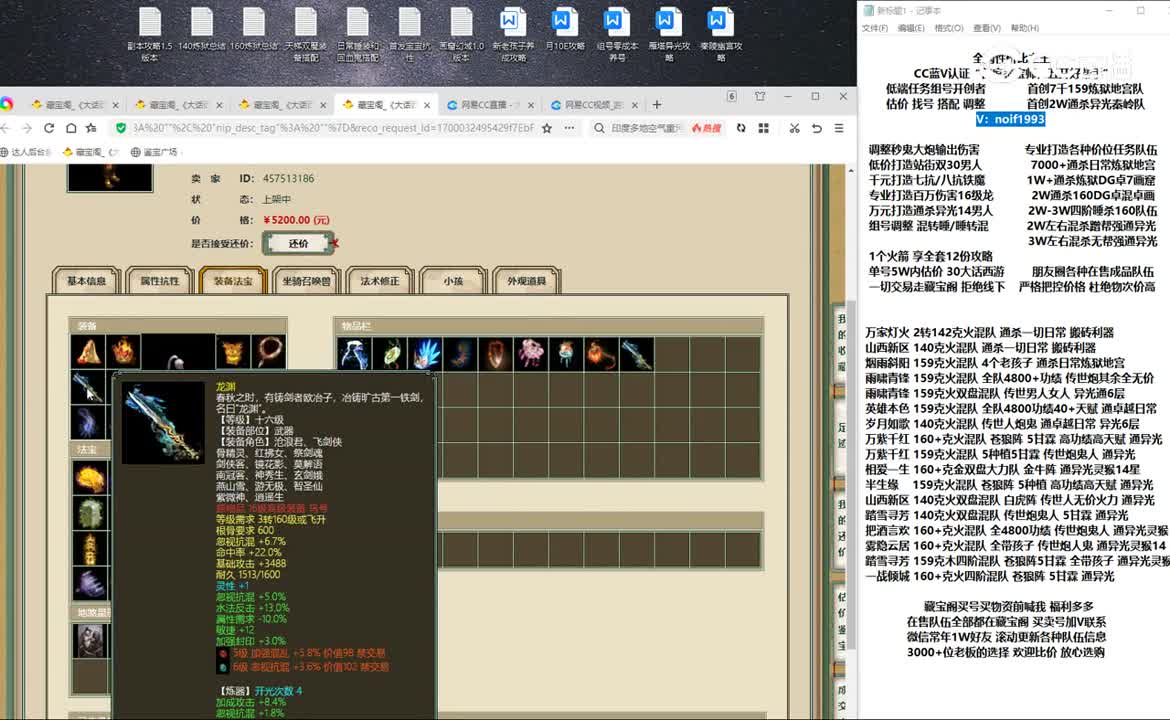Open the 属性抗性 tab
This screenshot has width=1170, height=720.
click(x=160, y=281)
